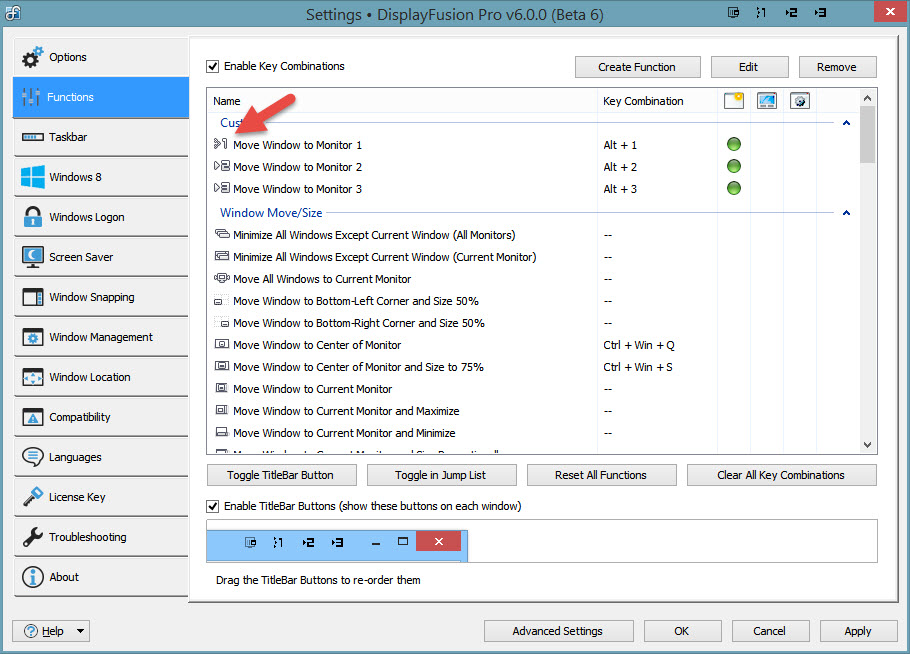The height and width of the screenshot is (654, 910).
Task: Go to the Window Snapping tab
Action: coord(101,297)
